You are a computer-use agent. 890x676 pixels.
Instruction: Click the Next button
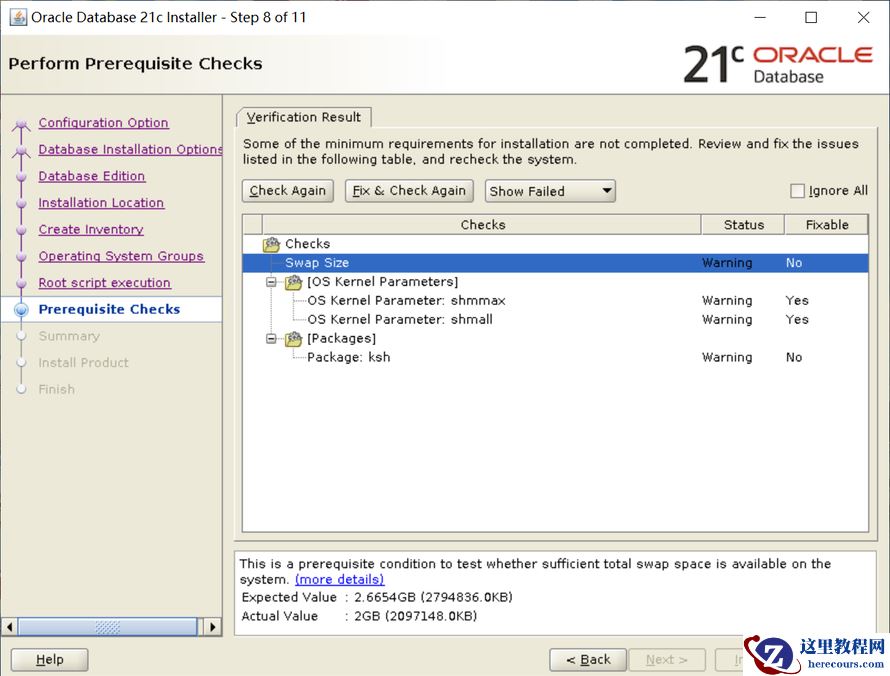pyautogui.click(x=667, y=660)
